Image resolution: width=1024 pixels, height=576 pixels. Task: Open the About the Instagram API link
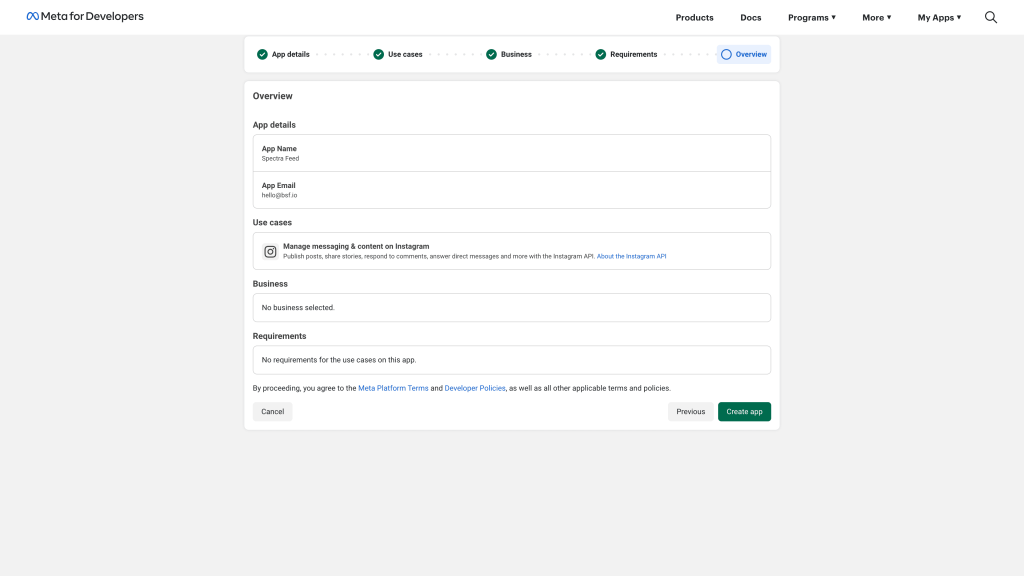[632, 256]
